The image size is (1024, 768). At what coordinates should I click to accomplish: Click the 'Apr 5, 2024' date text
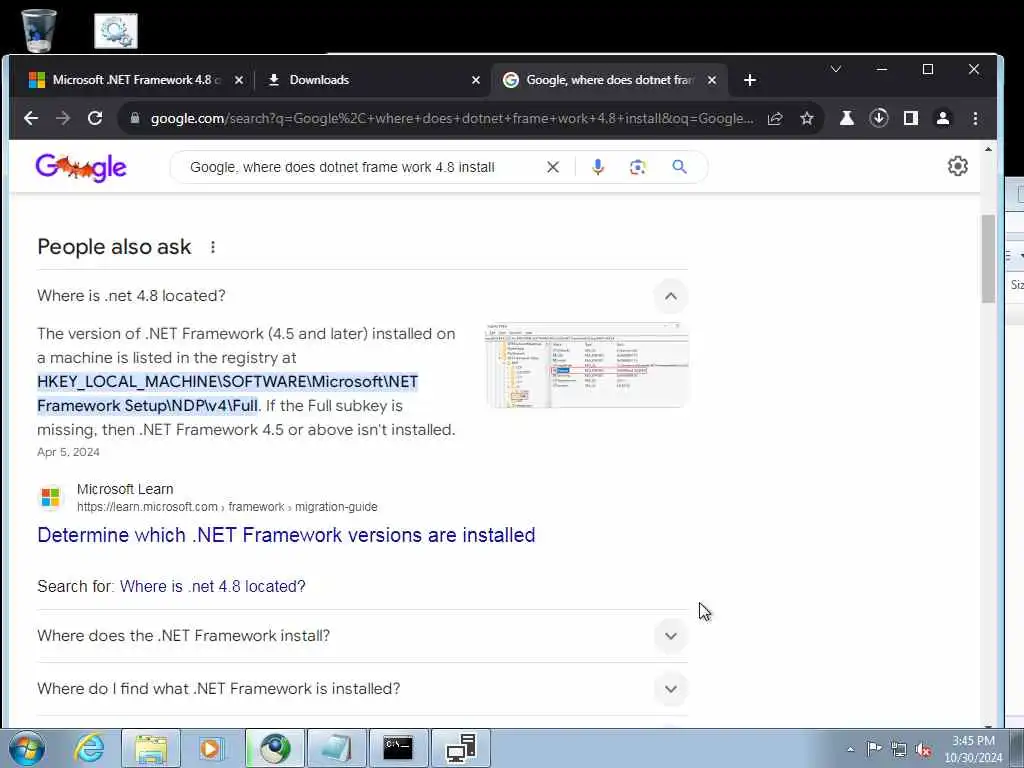[x=69, y=452]
